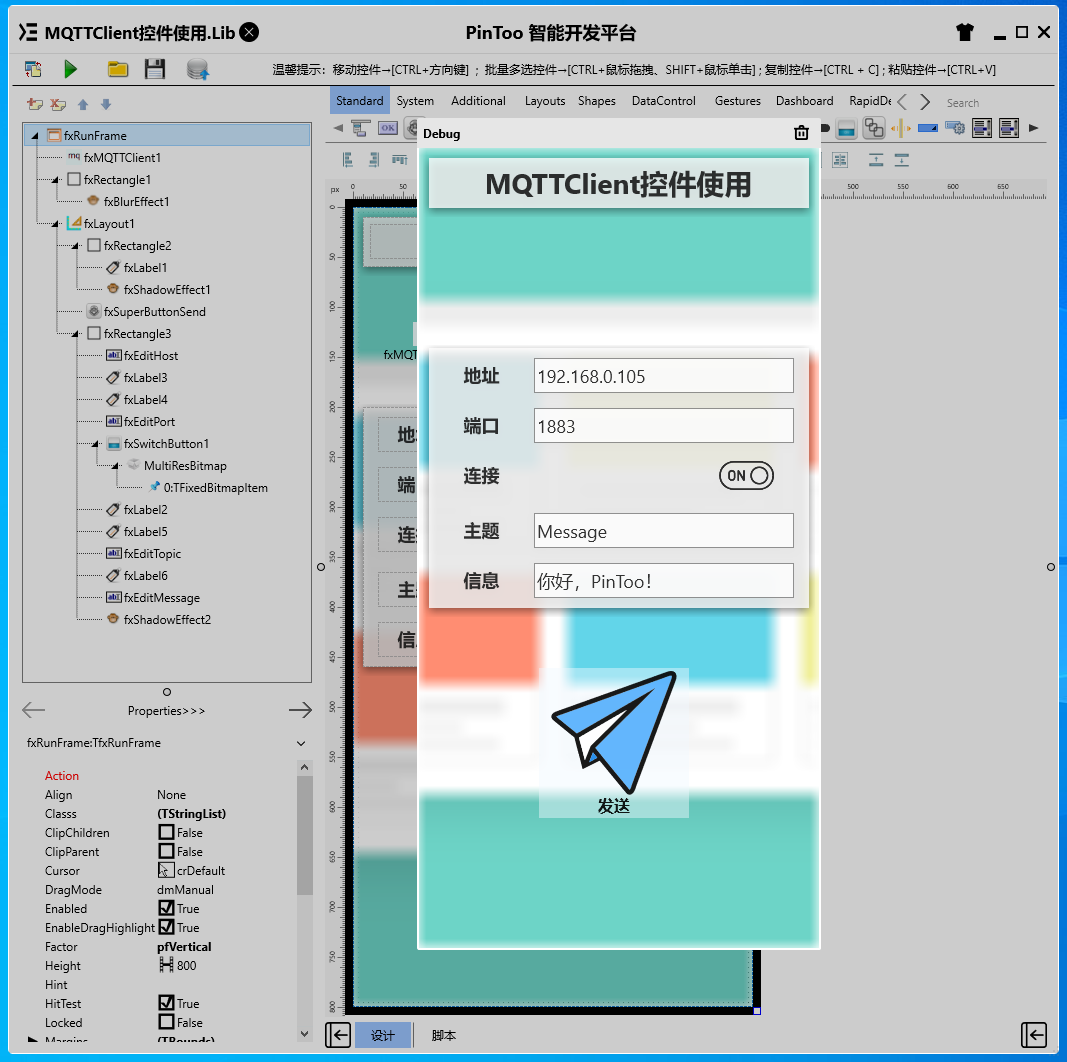Click the 地址 address field with 192.168.0.105
Screen dimensions: 1067x1062
click(663, 376)
